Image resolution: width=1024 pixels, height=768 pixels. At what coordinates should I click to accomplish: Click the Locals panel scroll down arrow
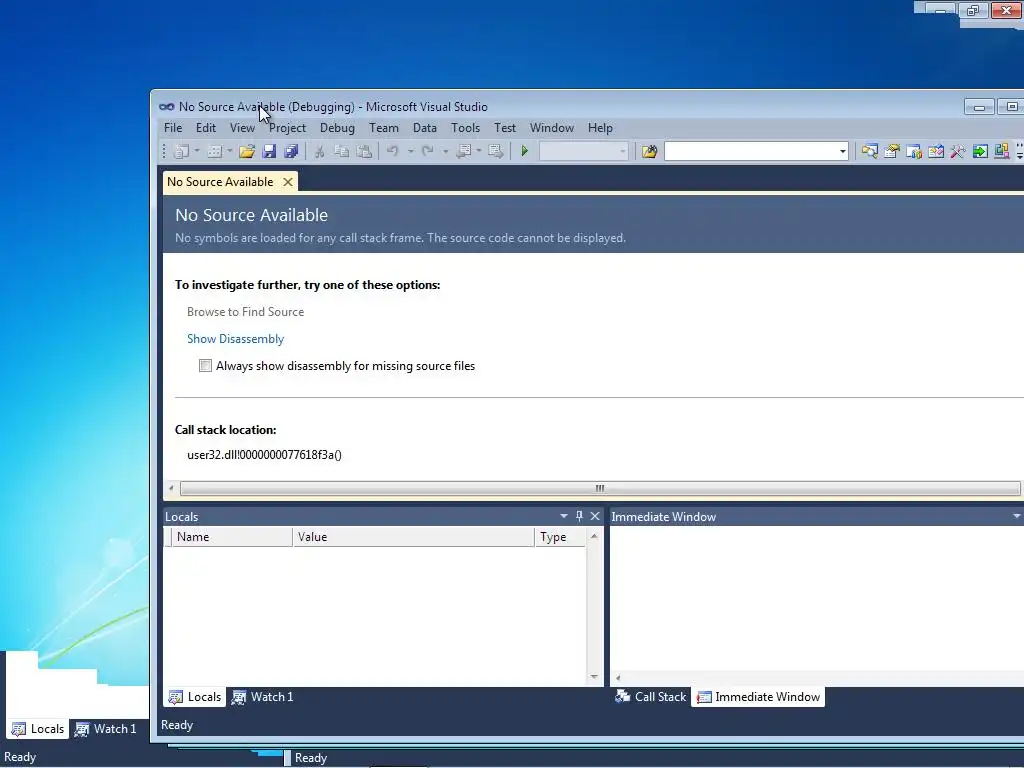(594, 677)
